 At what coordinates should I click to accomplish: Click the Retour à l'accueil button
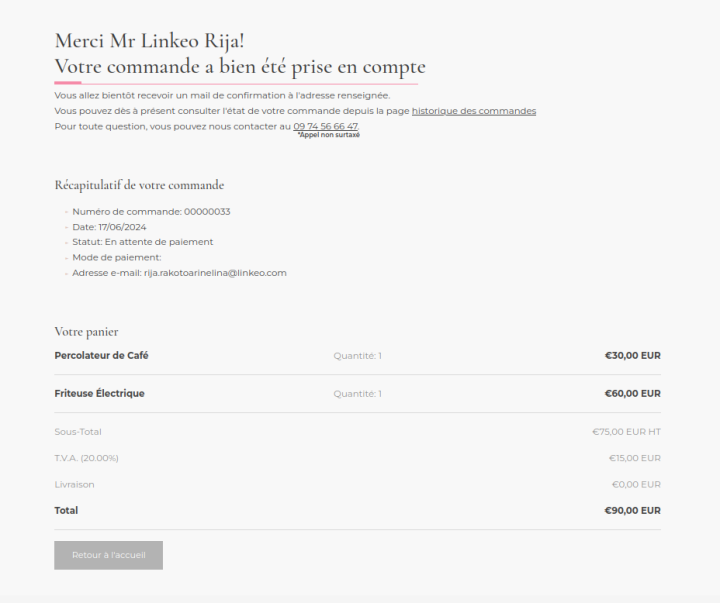tap(108, 555)
